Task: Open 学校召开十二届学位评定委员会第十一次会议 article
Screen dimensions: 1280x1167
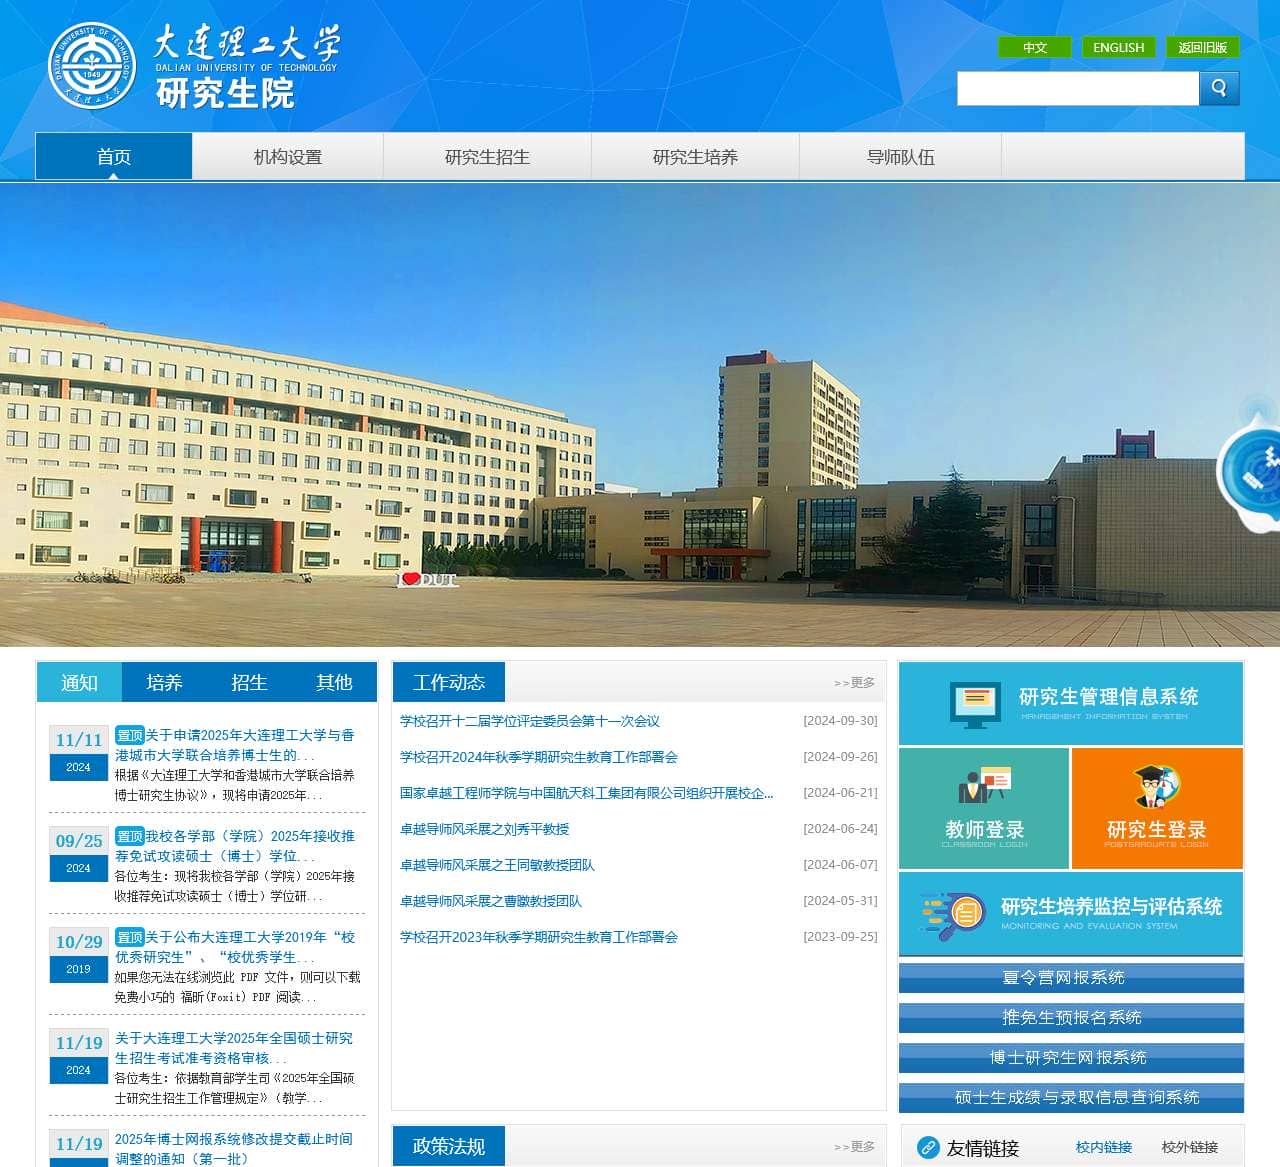Action: (x=530, y=721)
